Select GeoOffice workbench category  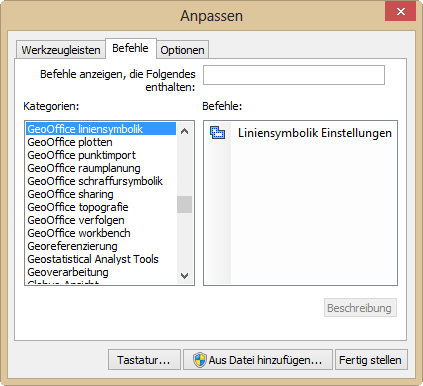click(x=101, y=233)
